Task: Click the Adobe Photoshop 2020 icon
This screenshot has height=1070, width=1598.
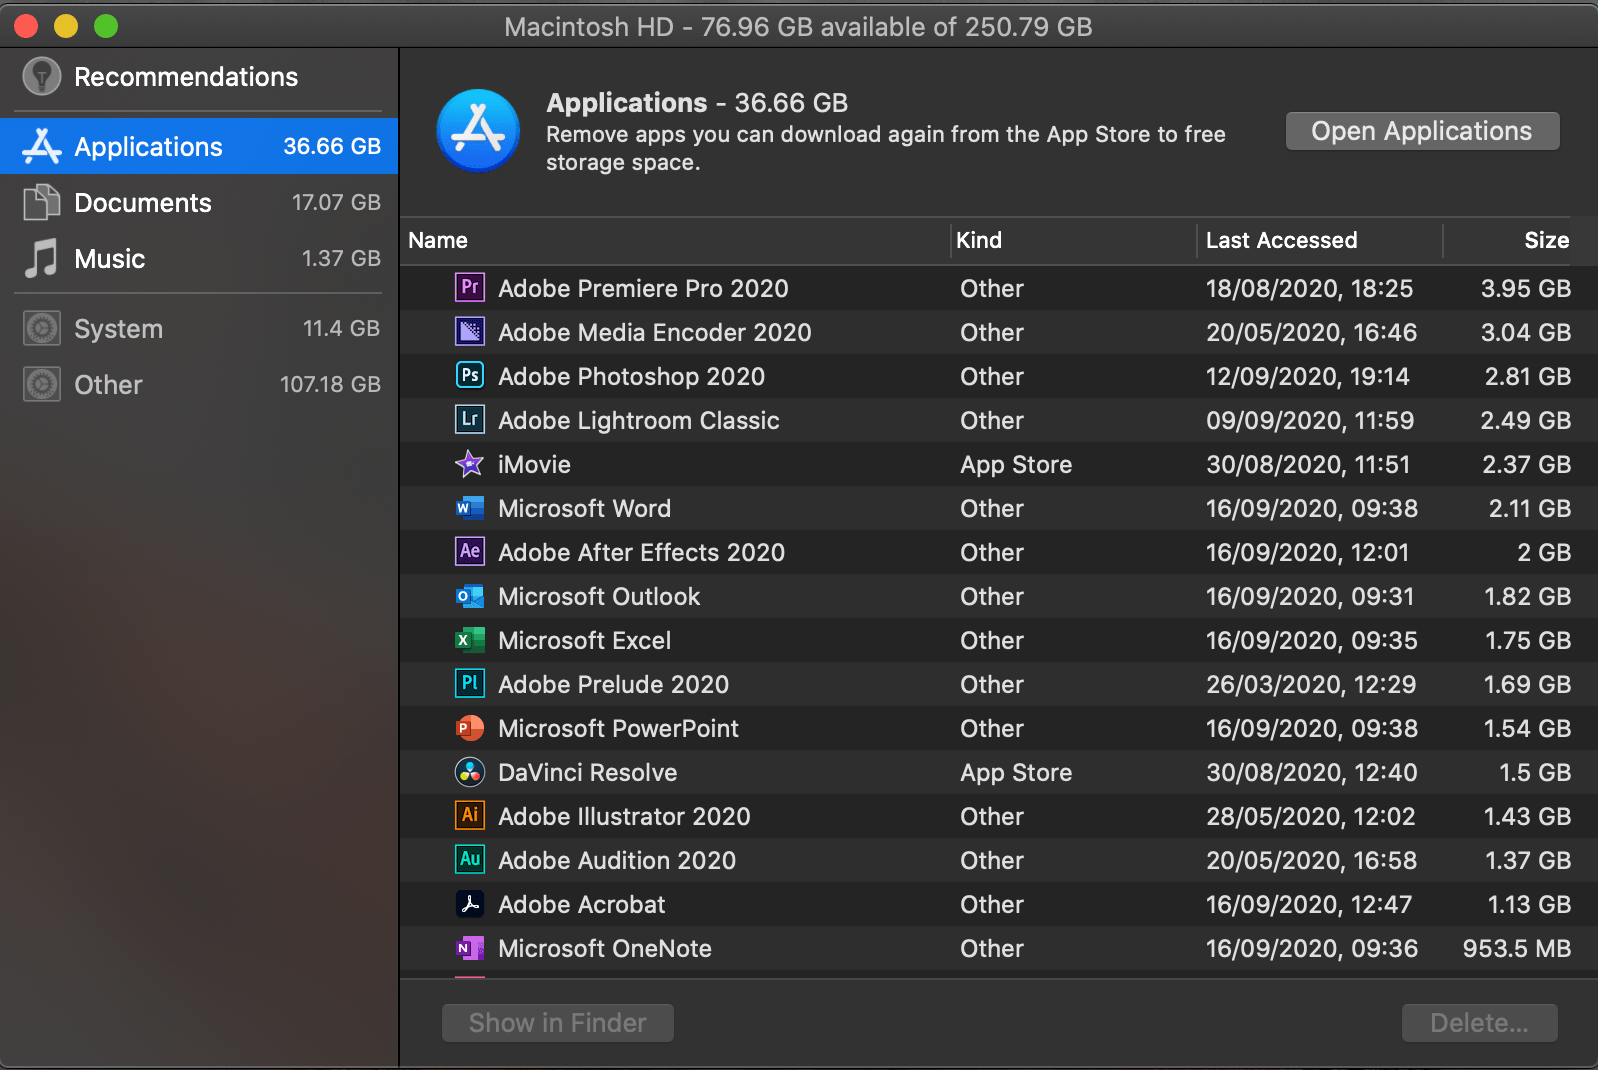Action: pos(470,376)
